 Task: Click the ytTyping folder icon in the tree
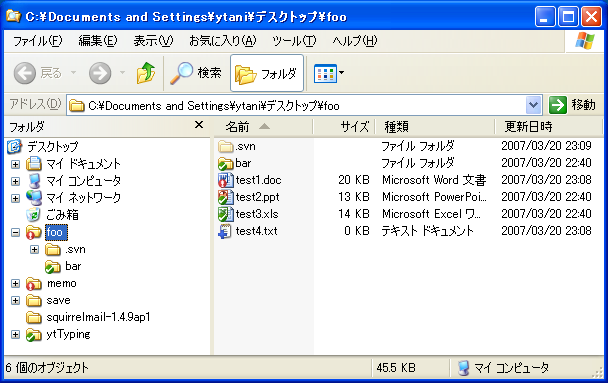pyautogui.click(x=34, y=335)
